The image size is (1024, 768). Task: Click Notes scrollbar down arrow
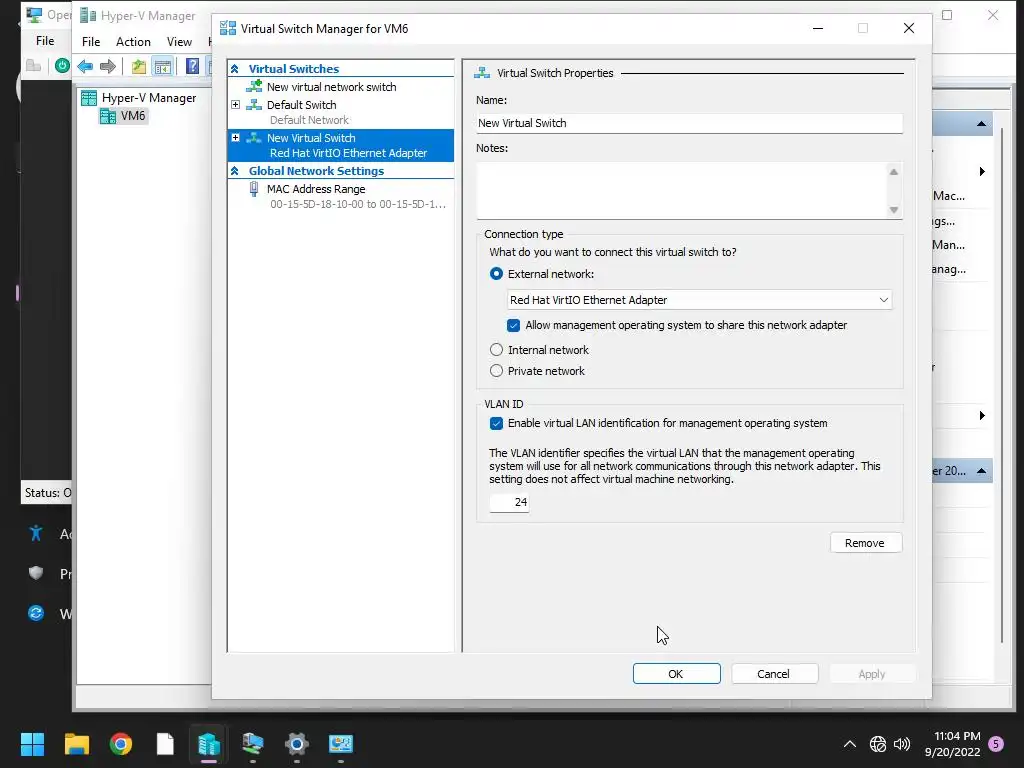(894, 210)
